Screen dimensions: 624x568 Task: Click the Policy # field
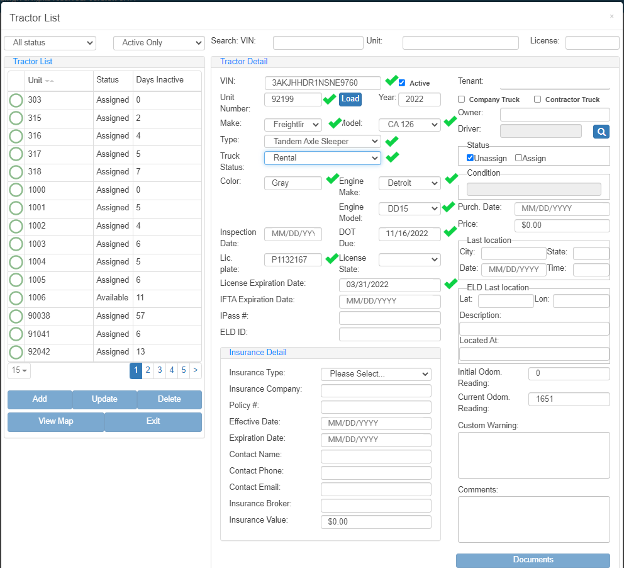tap(376, 407)
